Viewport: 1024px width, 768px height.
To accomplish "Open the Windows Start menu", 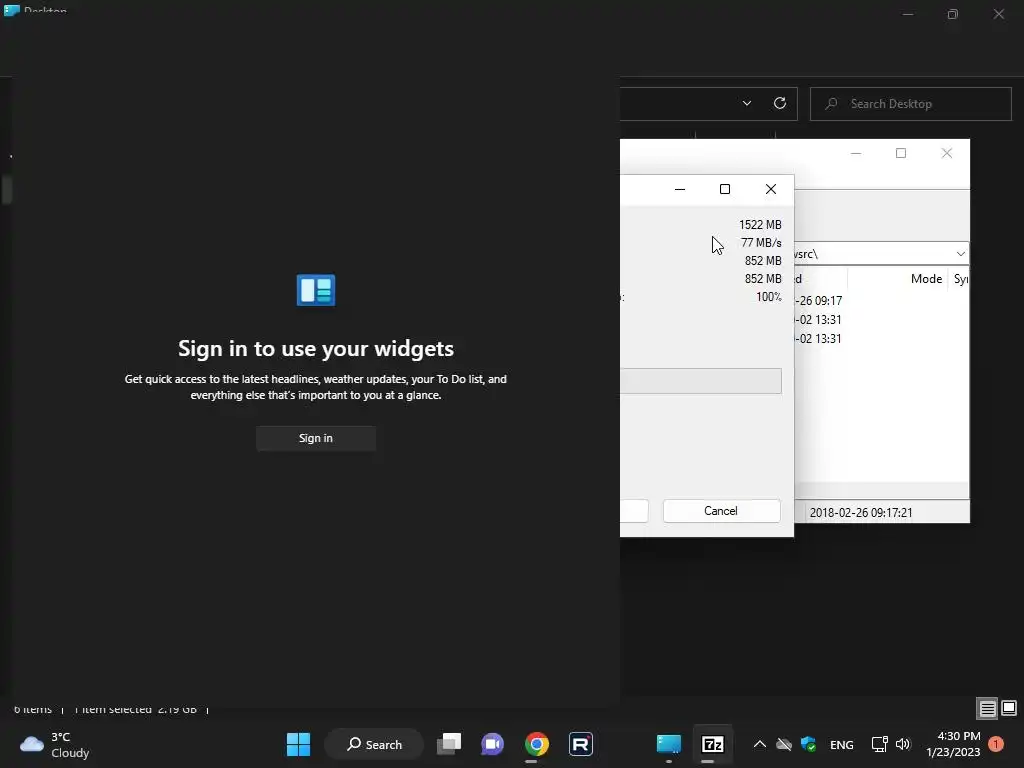I will [x=298, y=744].
